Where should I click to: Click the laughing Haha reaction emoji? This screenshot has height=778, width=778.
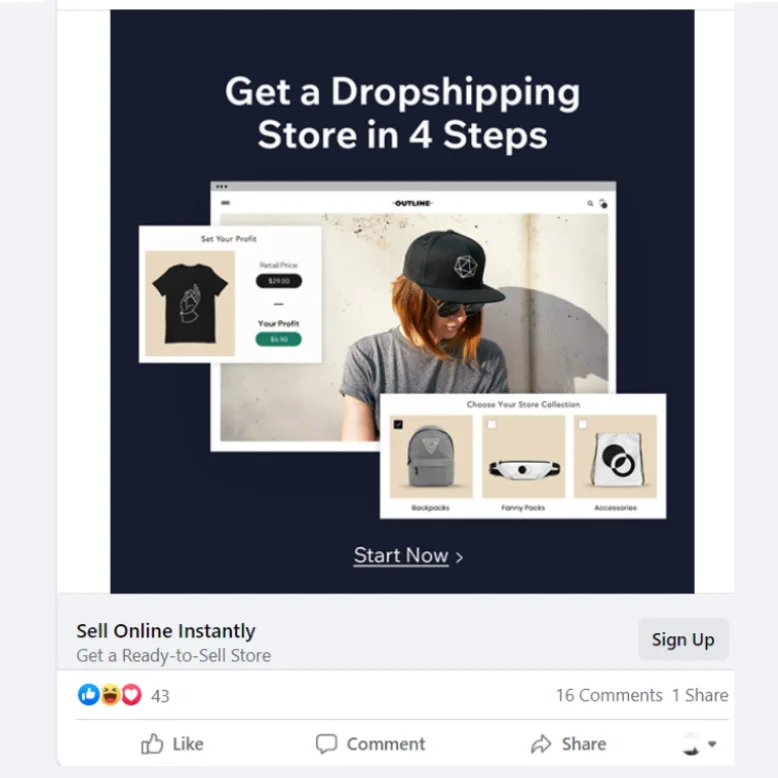(110, 695)
